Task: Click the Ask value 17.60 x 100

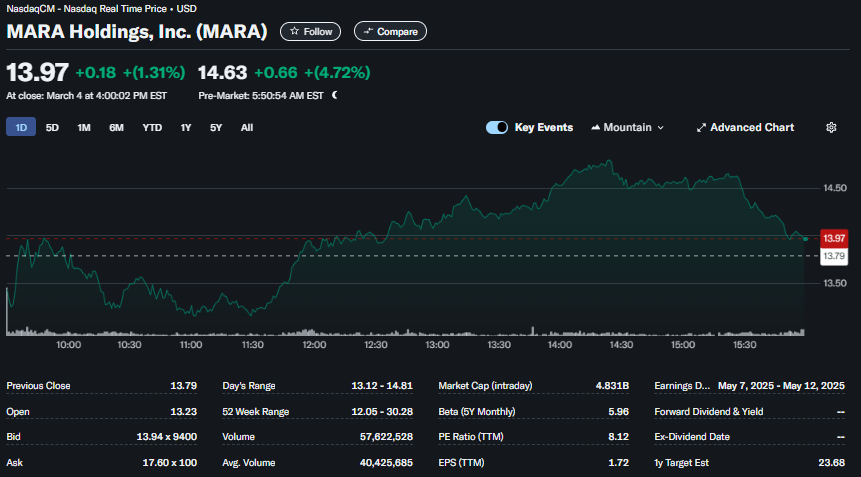Action: point(170,463)
